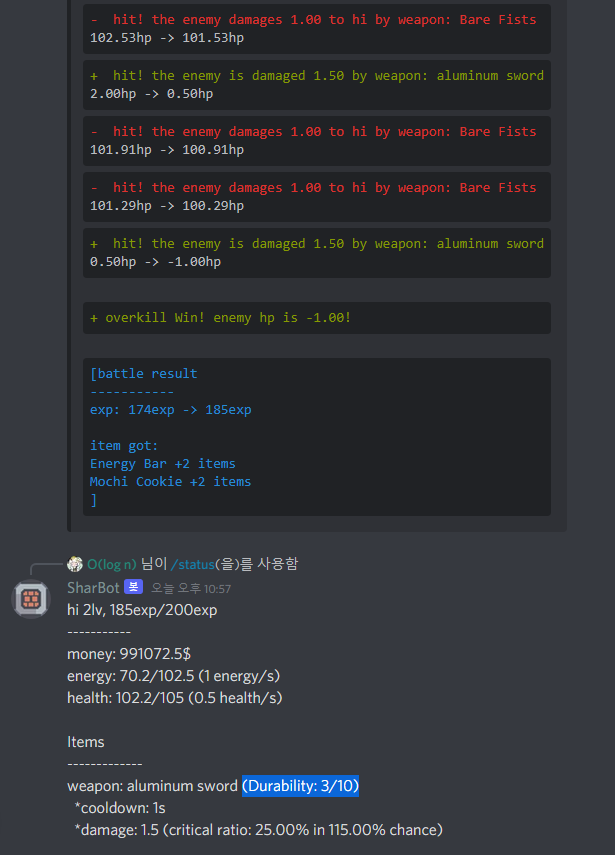Click the 'hi 2lv, 185exp/200exp' status line
The image size is (615, 855).
tap(142, 610)
